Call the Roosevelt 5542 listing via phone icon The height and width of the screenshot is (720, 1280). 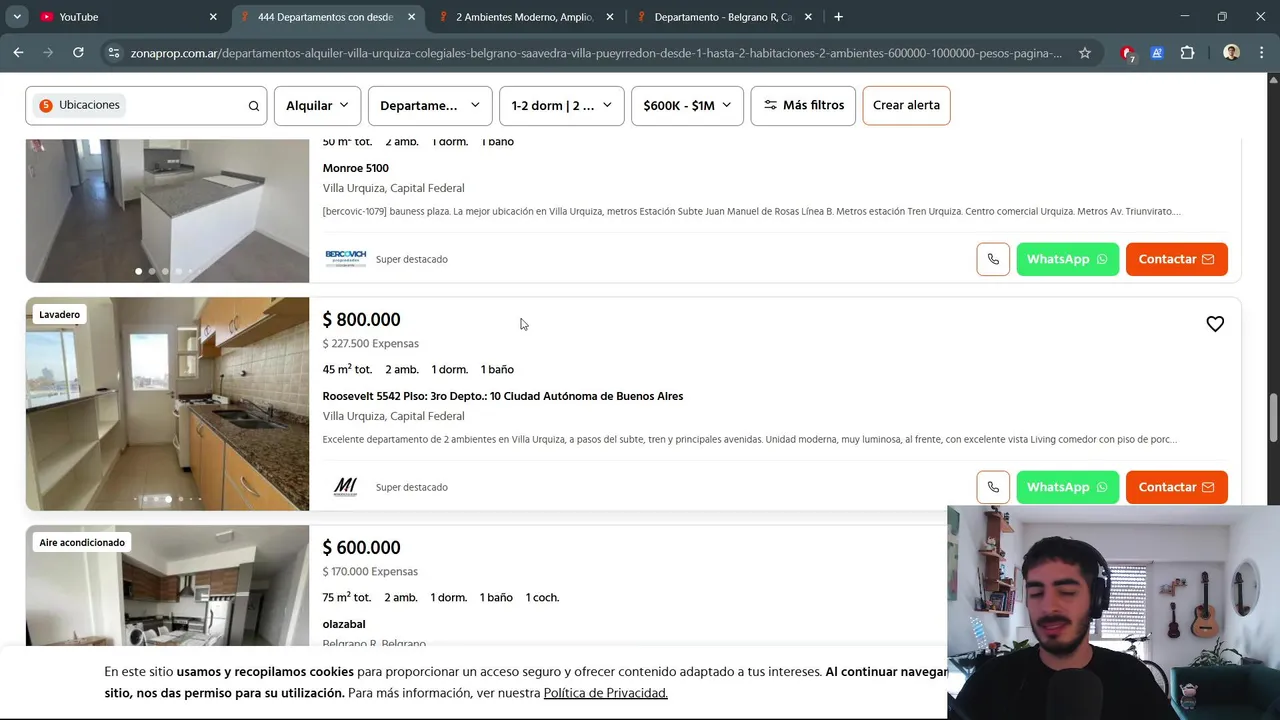tap(993, 487)
